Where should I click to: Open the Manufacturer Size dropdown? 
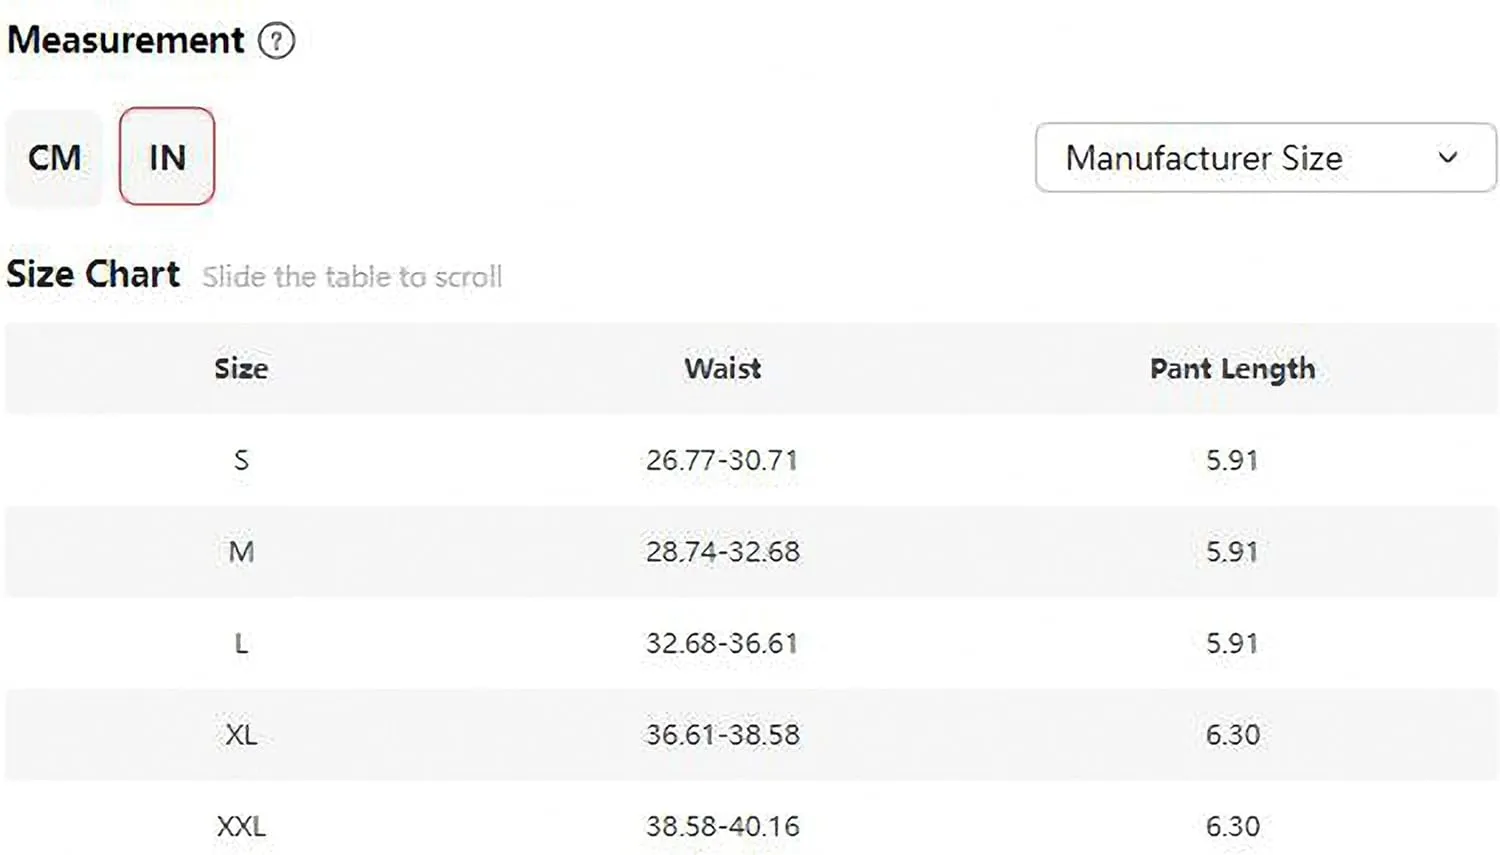tap(1265, 157)
